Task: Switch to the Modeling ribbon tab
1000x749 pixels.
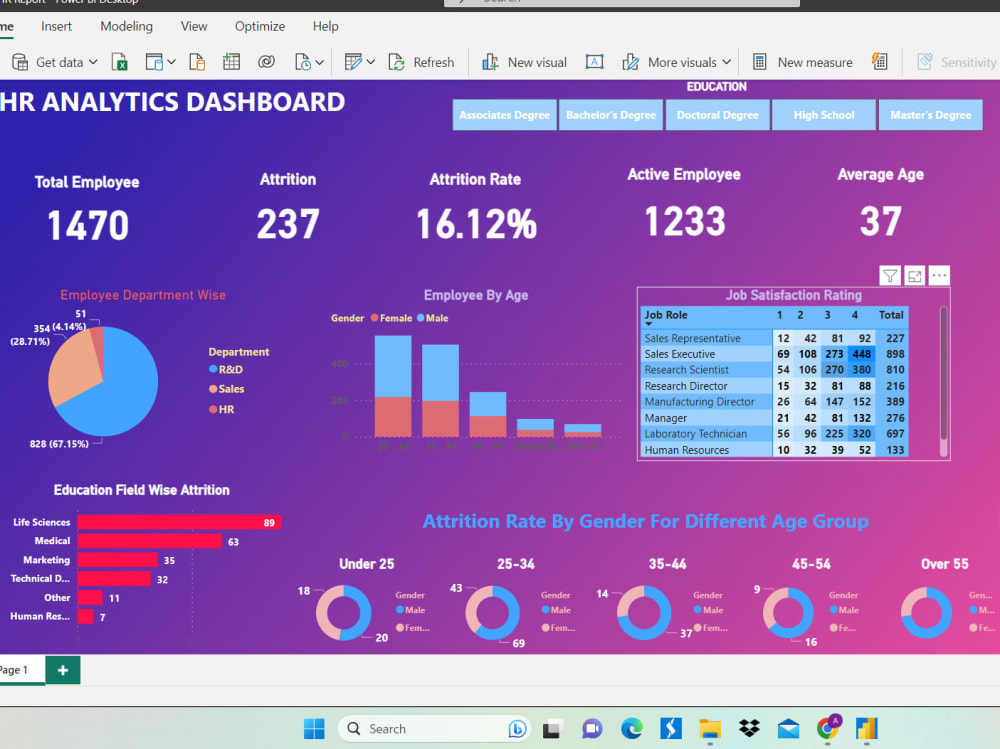Action: click(x=126, y=26)
